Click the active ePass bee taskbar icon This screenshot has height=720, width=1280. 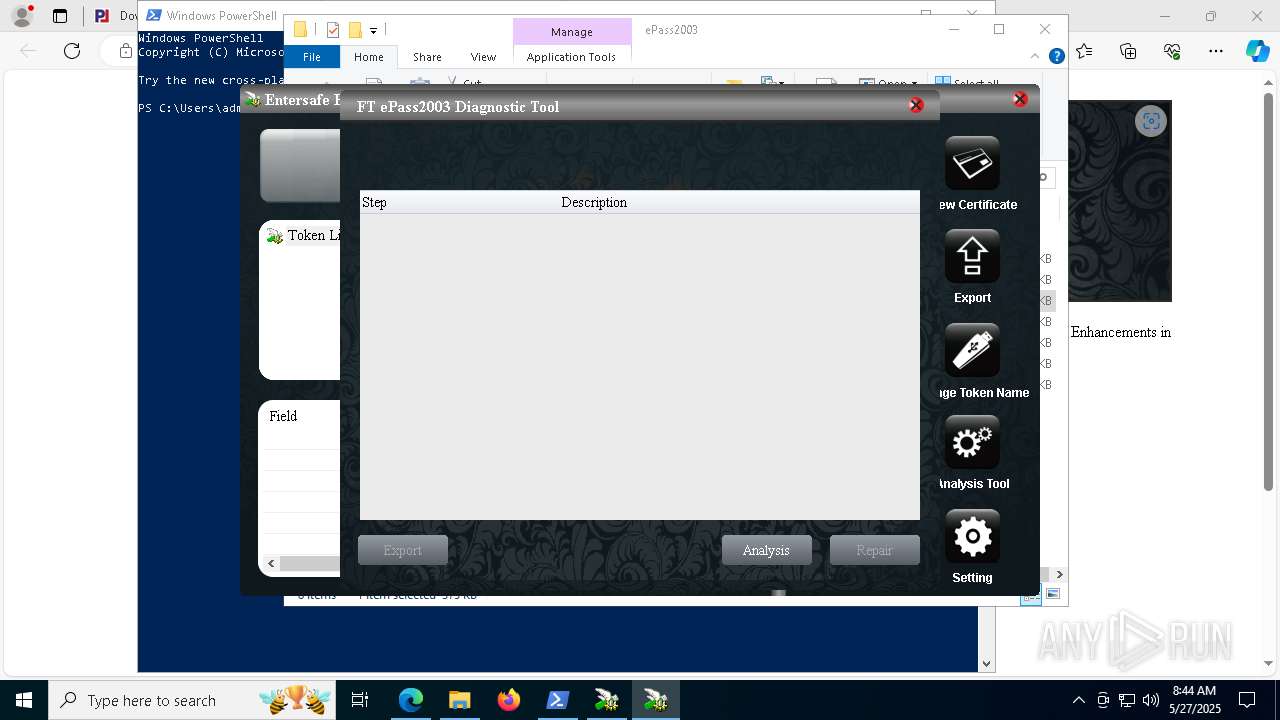[656, 700]
